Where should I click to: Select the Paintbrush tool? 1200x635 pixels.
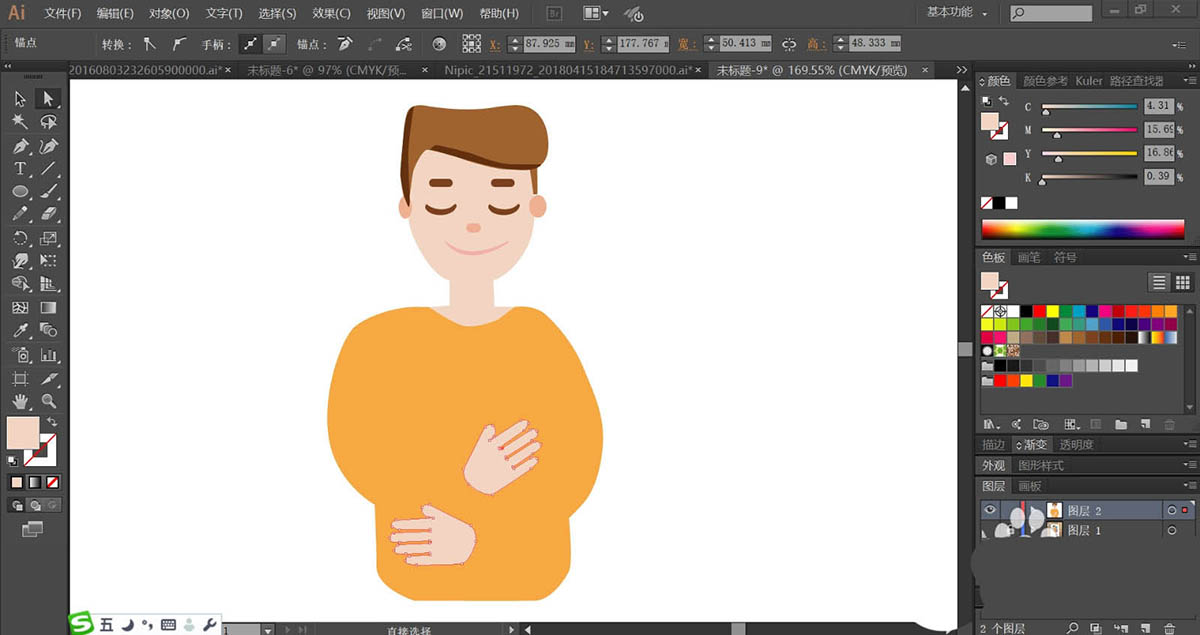click(48, 192)
